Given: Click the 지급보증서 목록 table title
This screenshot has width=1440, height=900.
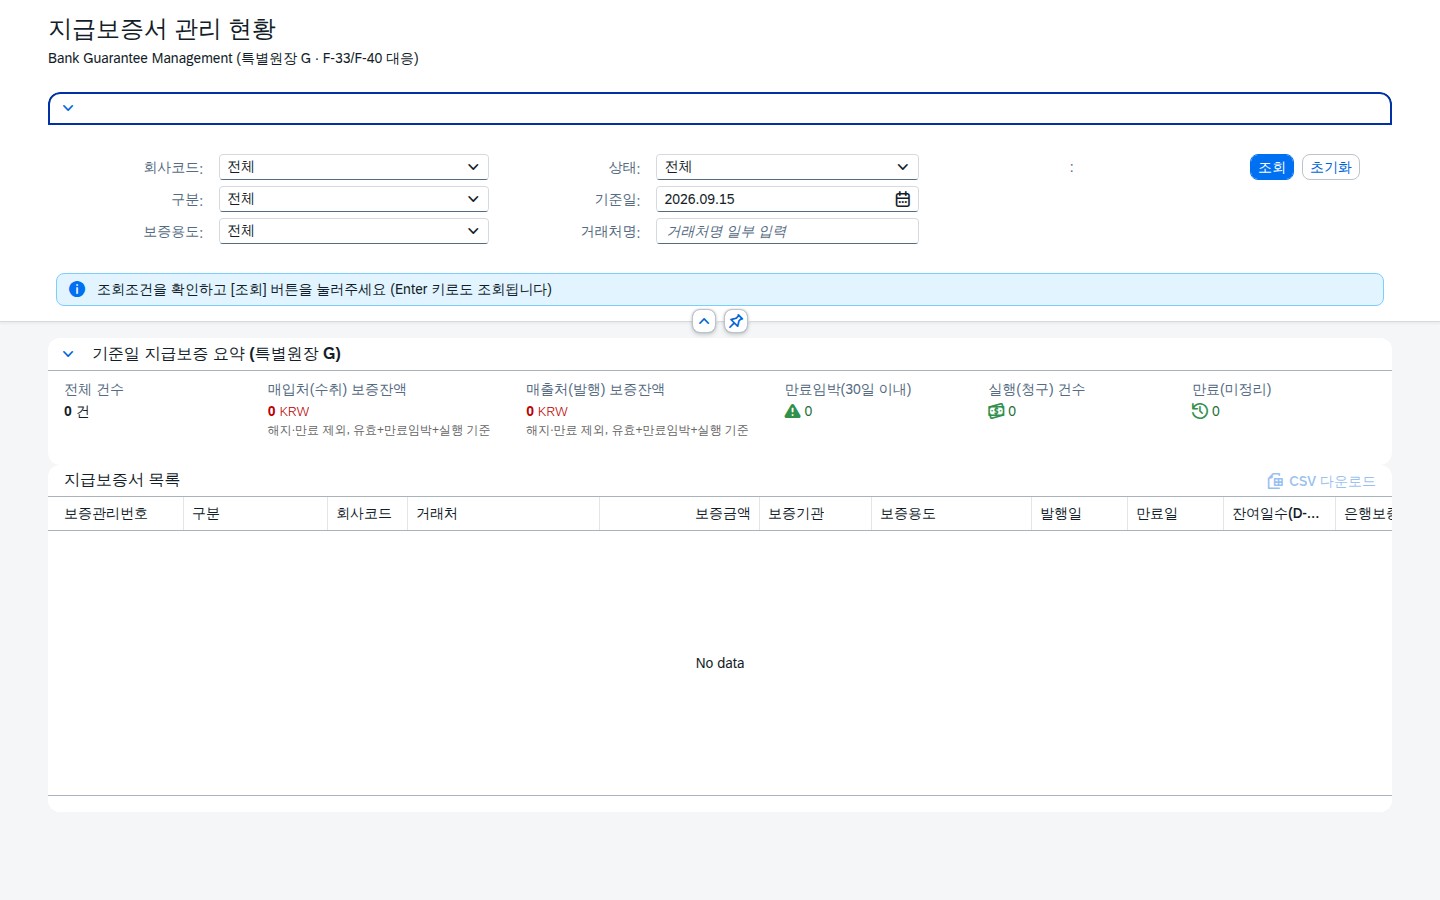Looking at the screenshot, I should click(122, 480).
